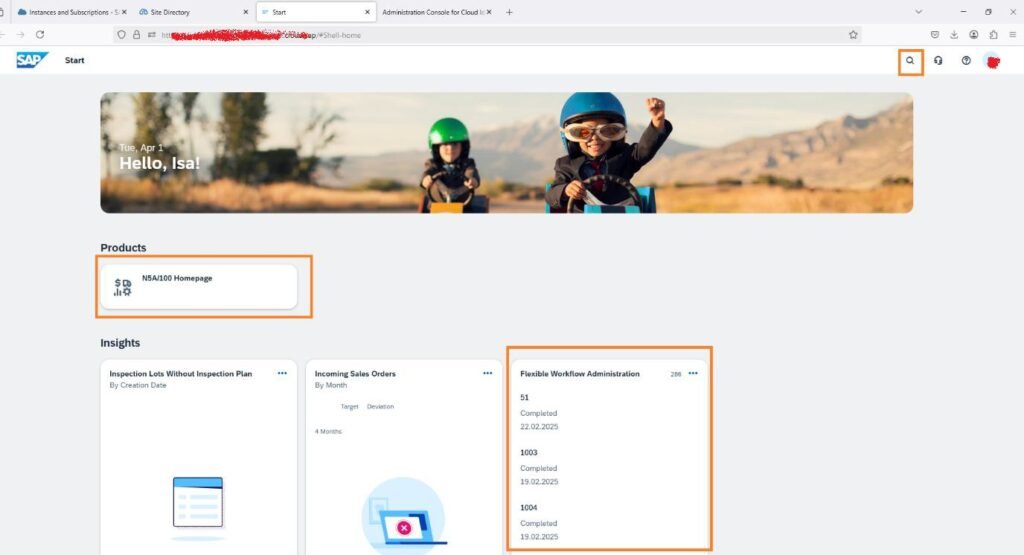Click the SAP search magnifier icon
This screenshot has height=555, width=1024.
(910, 61)
